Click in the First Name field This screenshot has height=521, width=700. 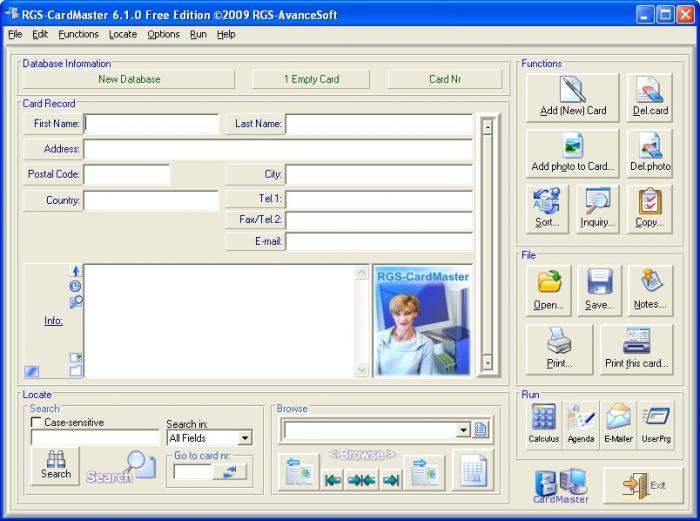click(x=151, y=124)
